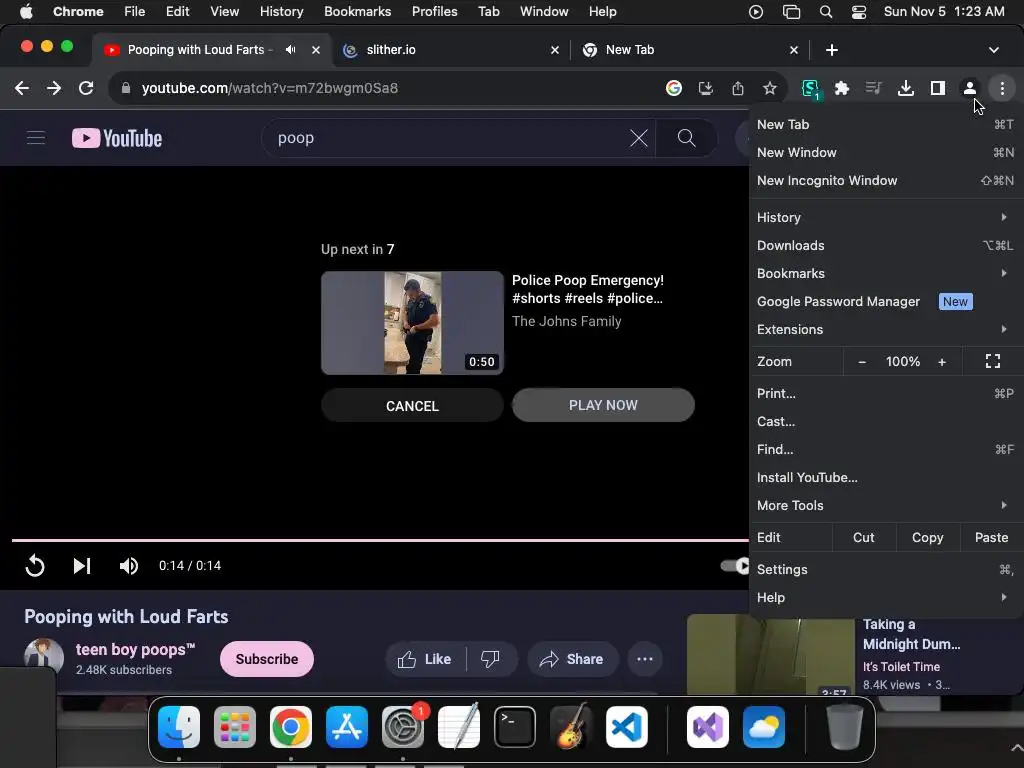
Task: Choose Install YouTube menu item
Action: 886,477
